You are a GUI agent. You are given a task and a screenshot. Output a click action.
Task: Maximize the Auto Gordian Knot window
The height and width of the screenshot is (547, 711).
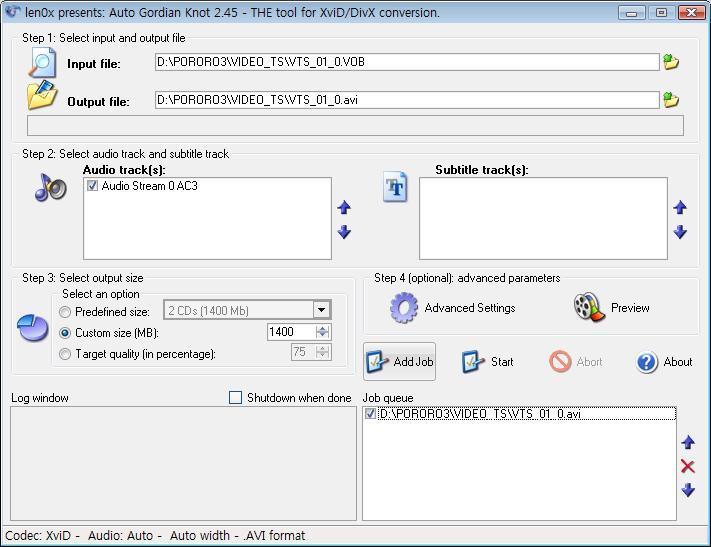661,12
